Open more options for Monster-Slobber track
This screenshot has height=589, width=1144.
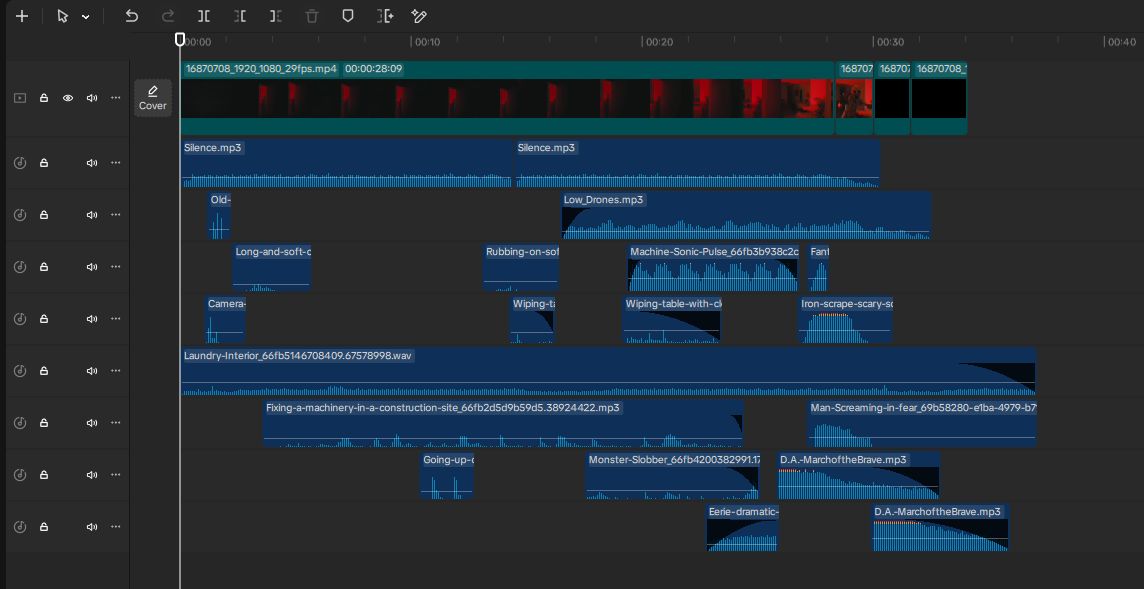coord(115,474)
